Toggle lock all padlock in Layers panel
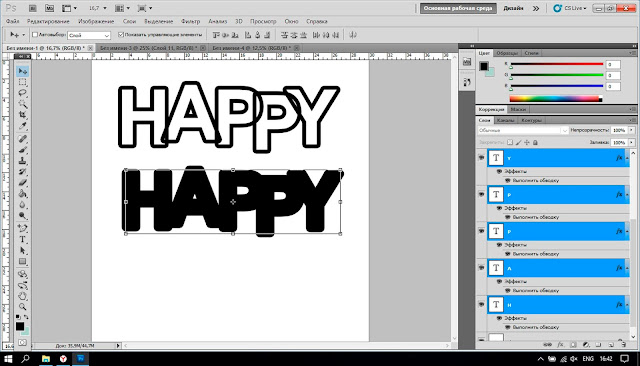The width and height of the screenshot is (640, 366). [x=536, y=142]
